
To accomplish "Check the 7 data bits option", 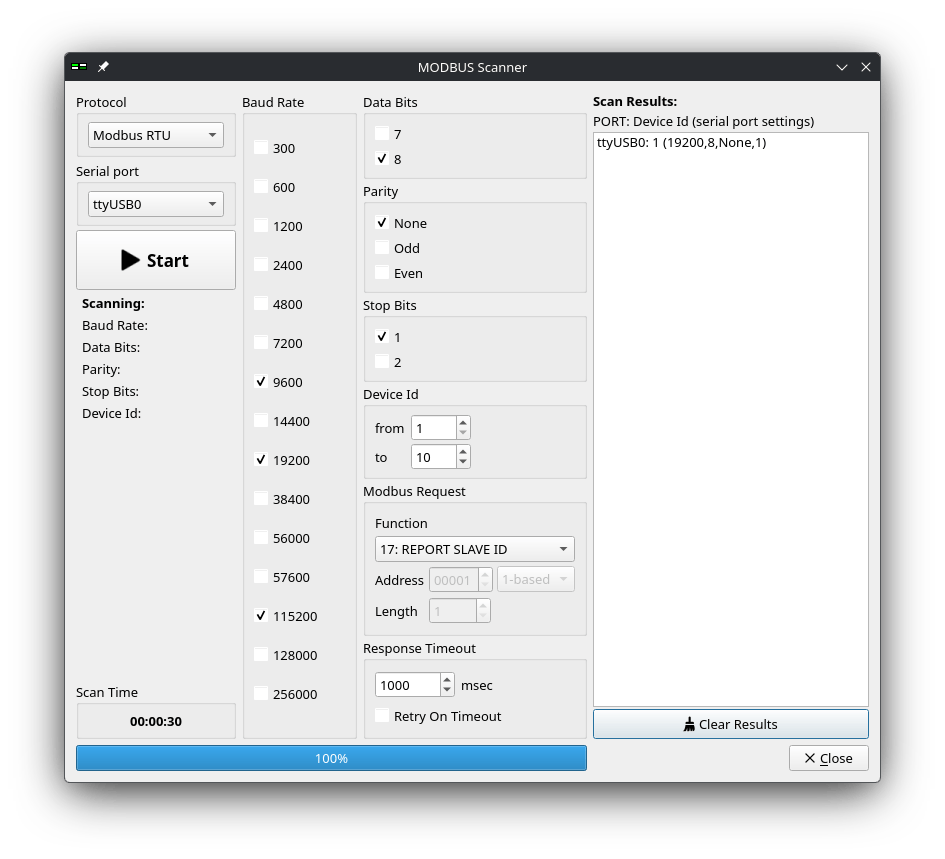I will click(382, 133).
